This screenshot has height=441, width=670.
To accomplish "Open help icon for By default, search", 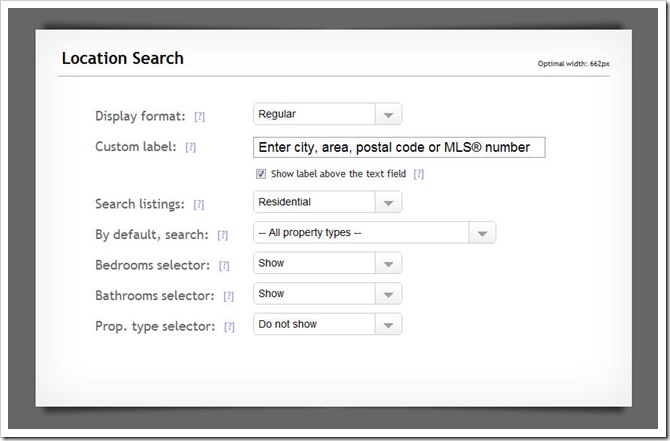I will click(x=223, y=235).
